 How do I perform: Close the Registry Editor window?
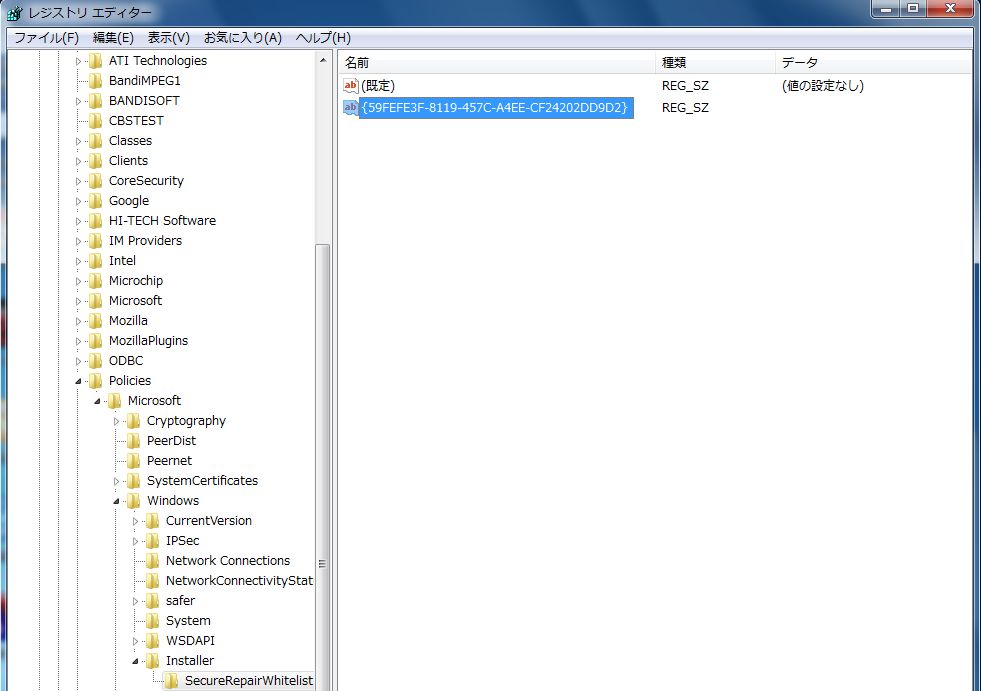[x=950, y=8]
